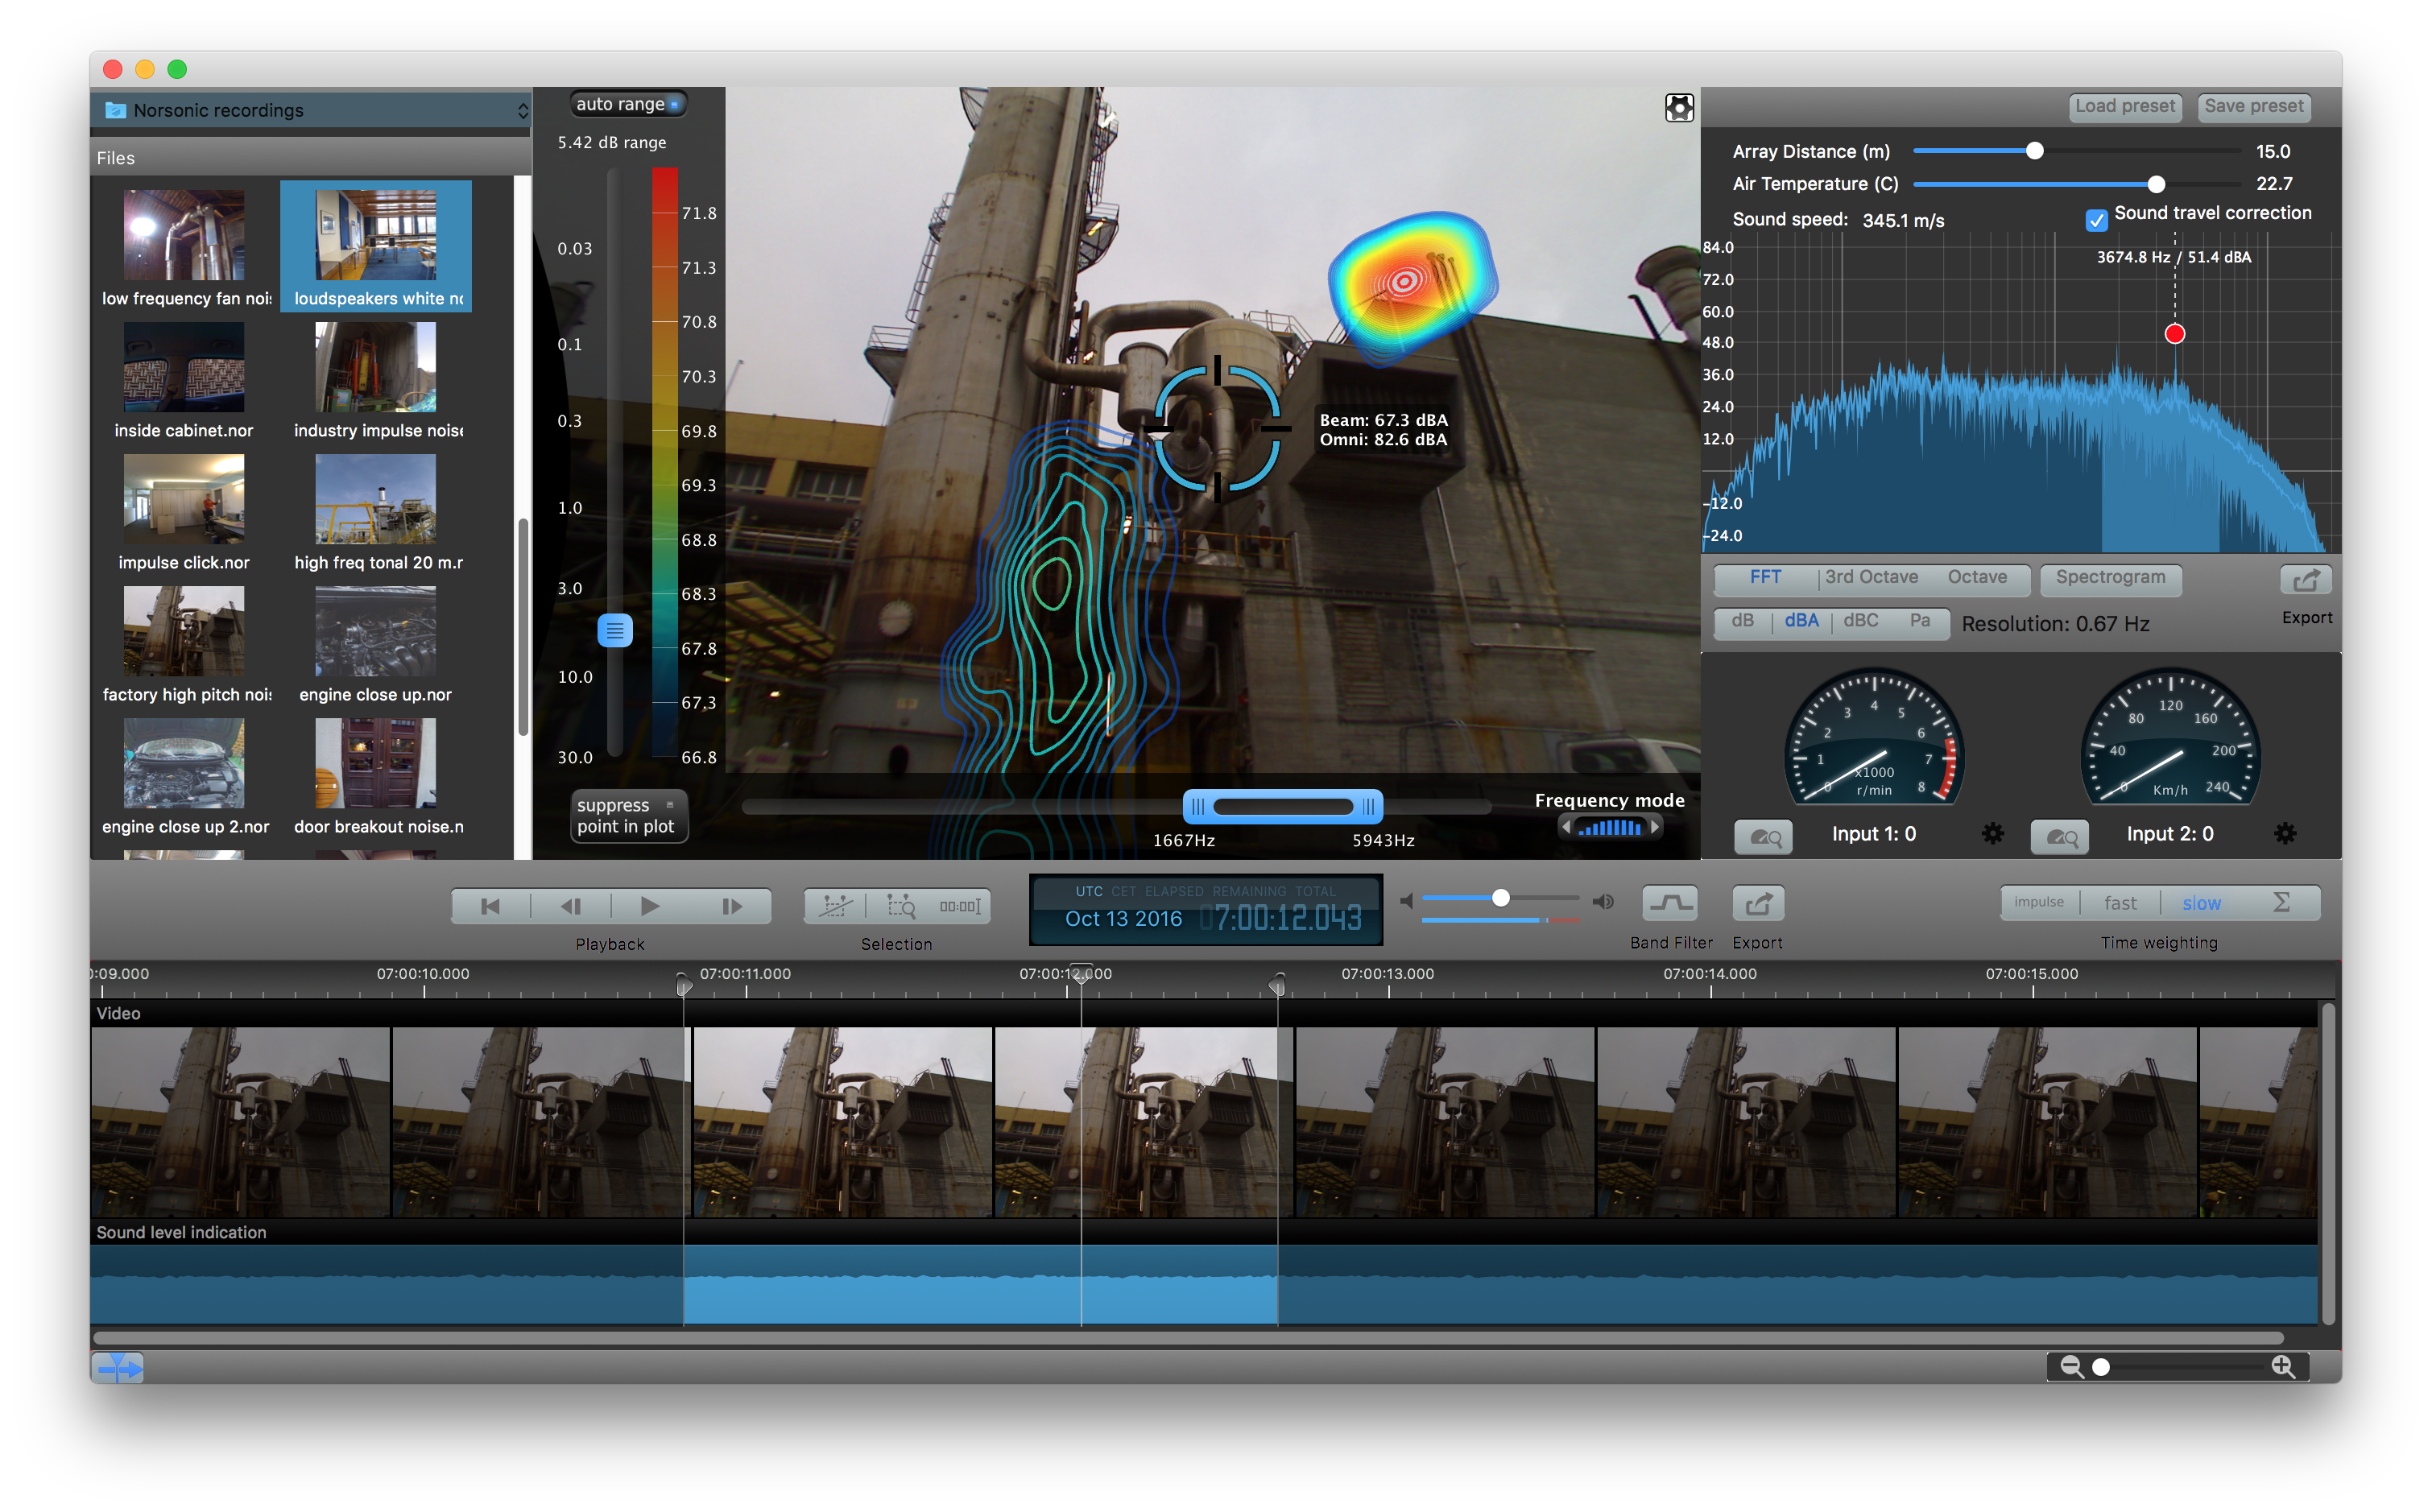
Task: Activate the zoom-to-selection tool
Action: 900,906
